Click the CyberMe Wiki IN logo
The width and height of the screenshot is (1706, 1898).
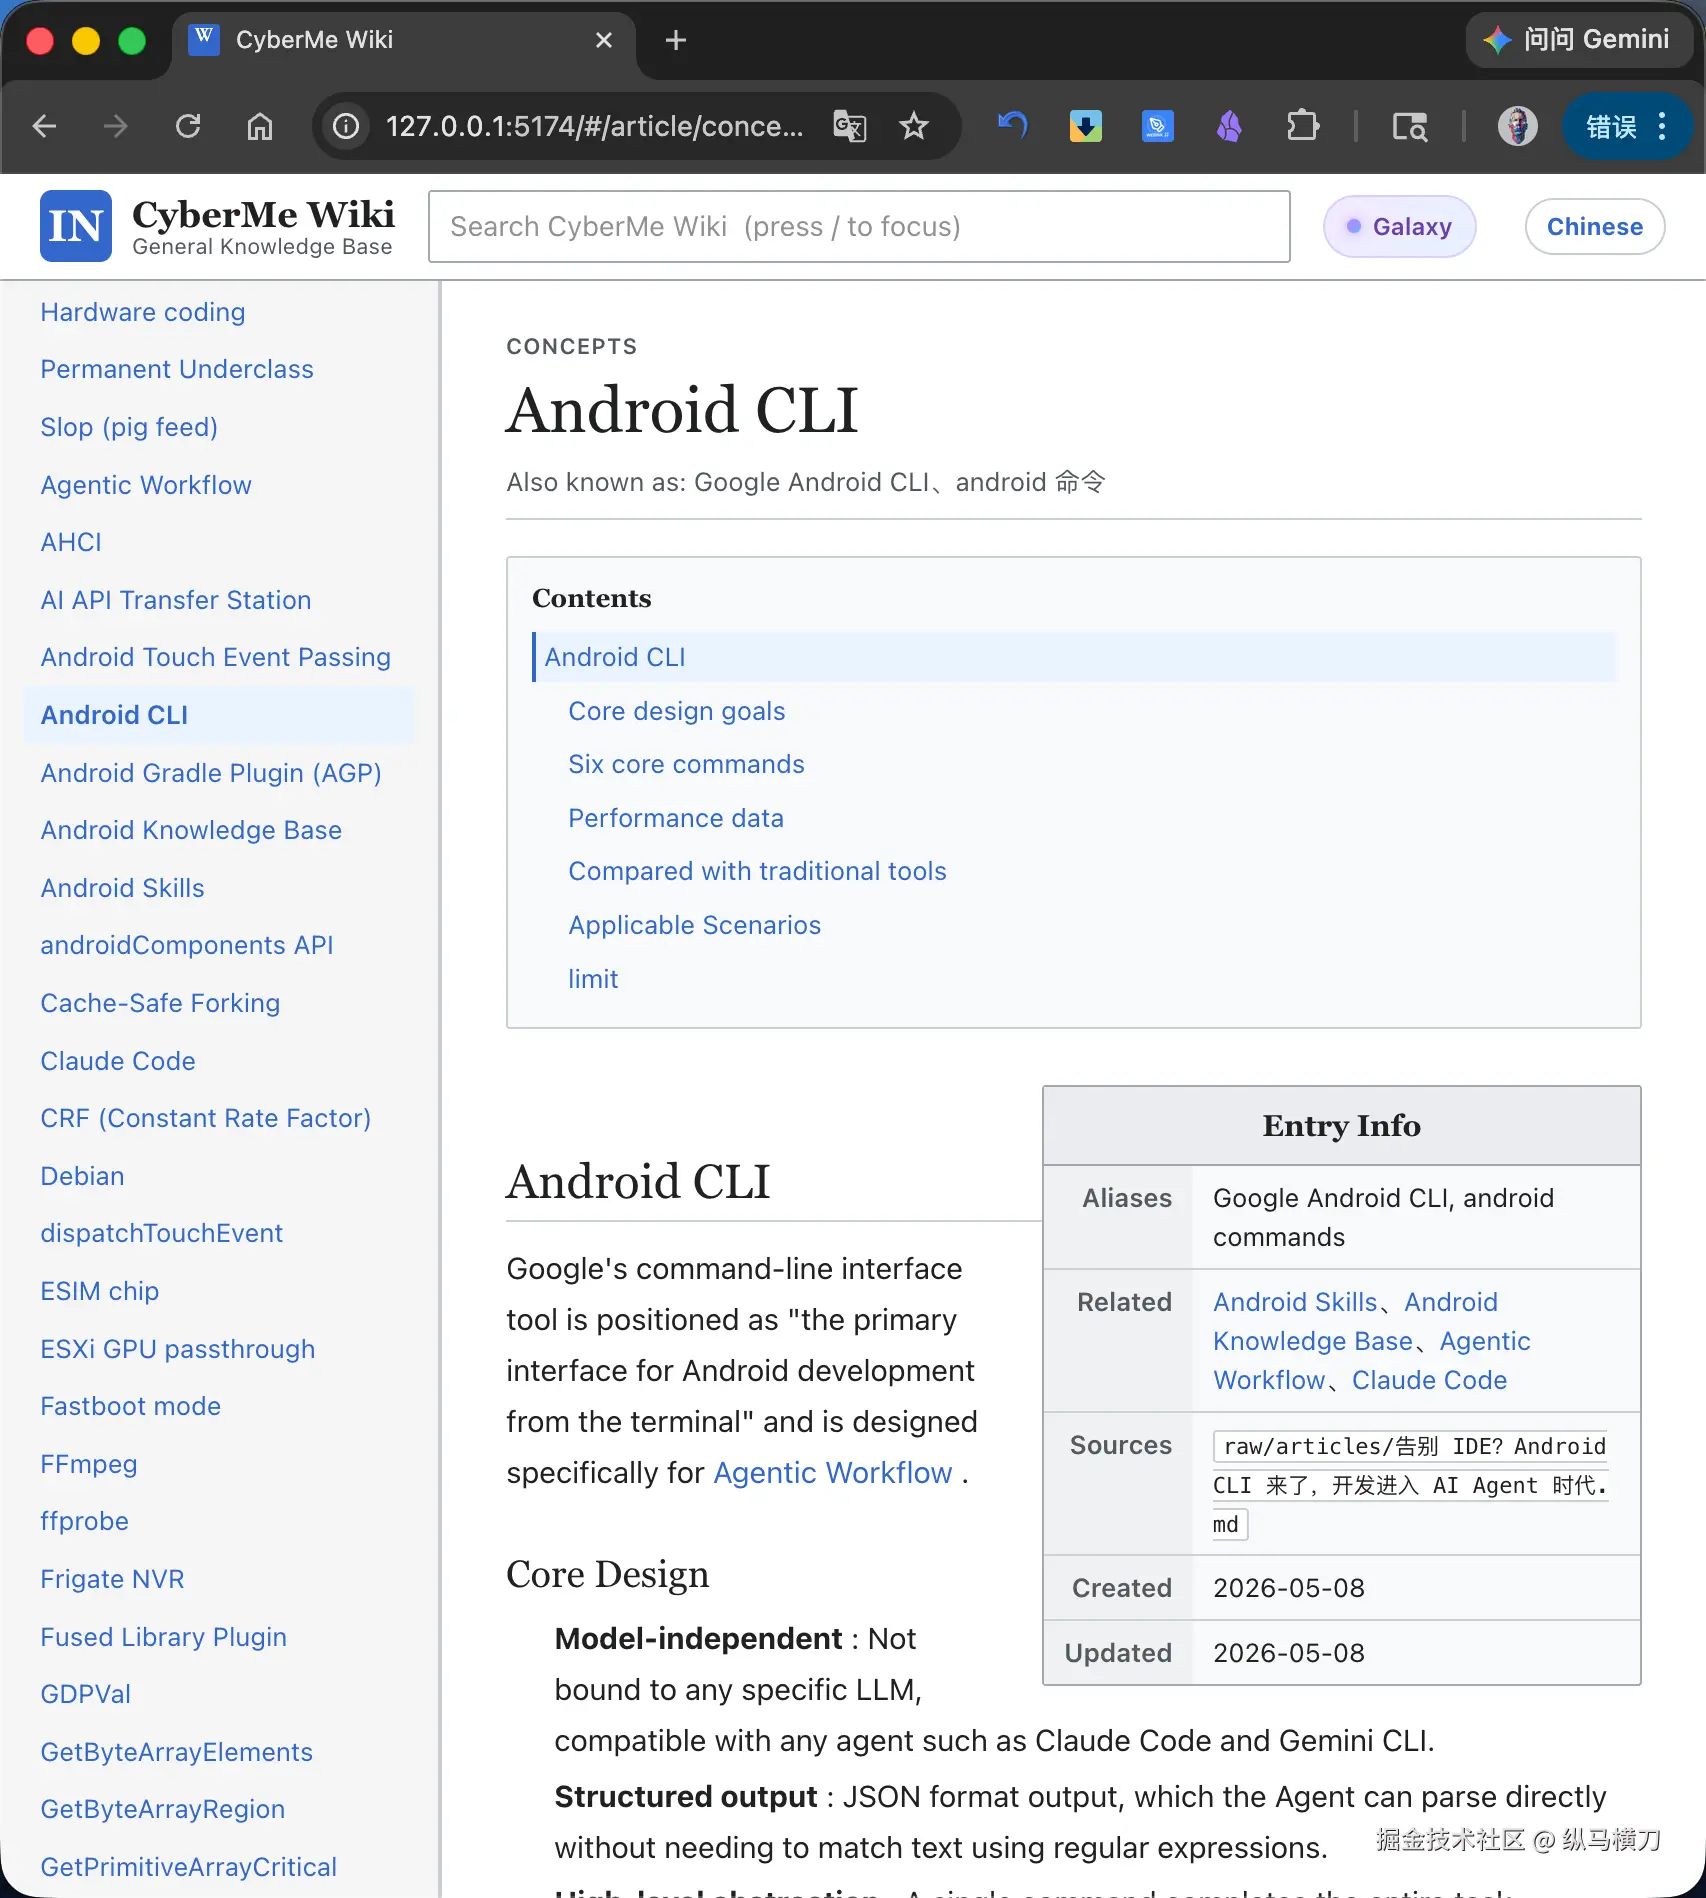tap(76, 226)
